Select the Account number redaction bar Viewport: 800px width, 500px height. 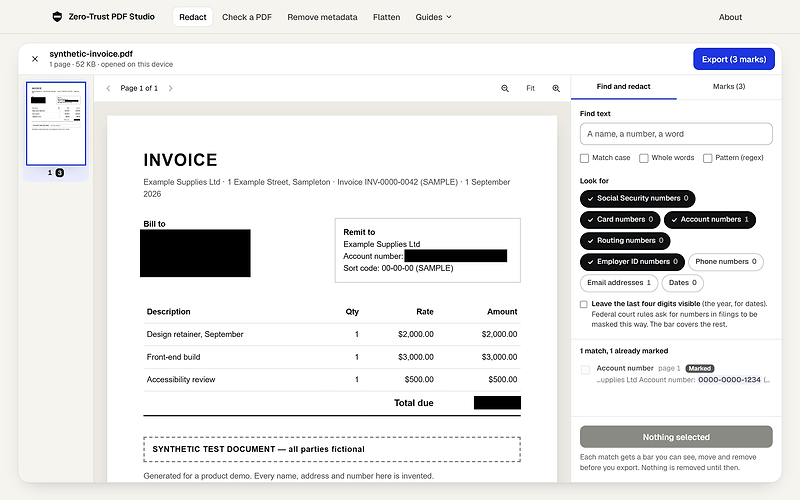point(456,256)
